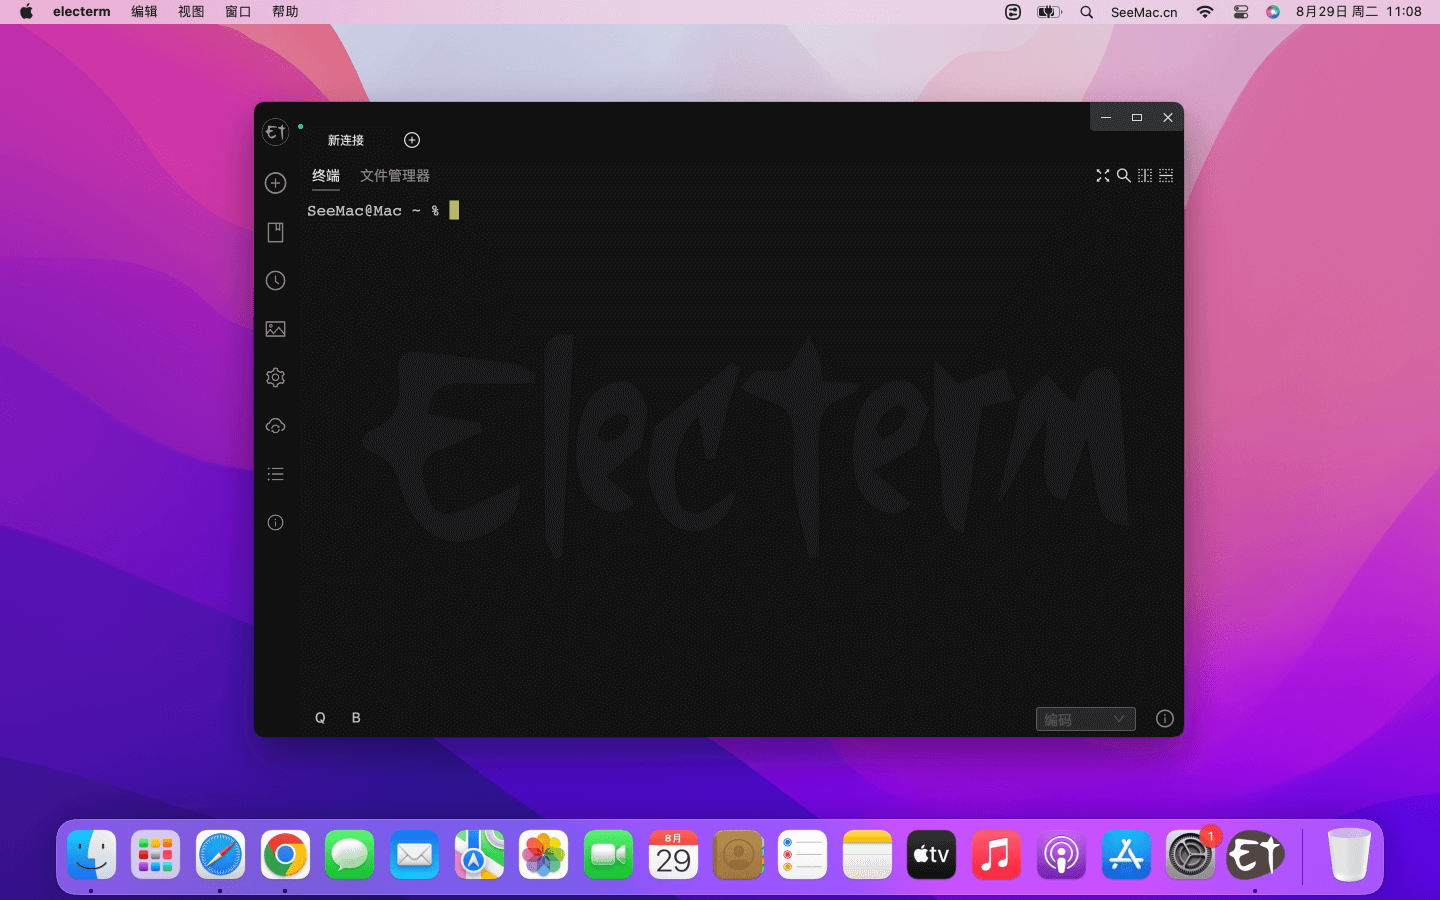Split terminal horizontally
Screen dimensions: 1440x900
1166,175
